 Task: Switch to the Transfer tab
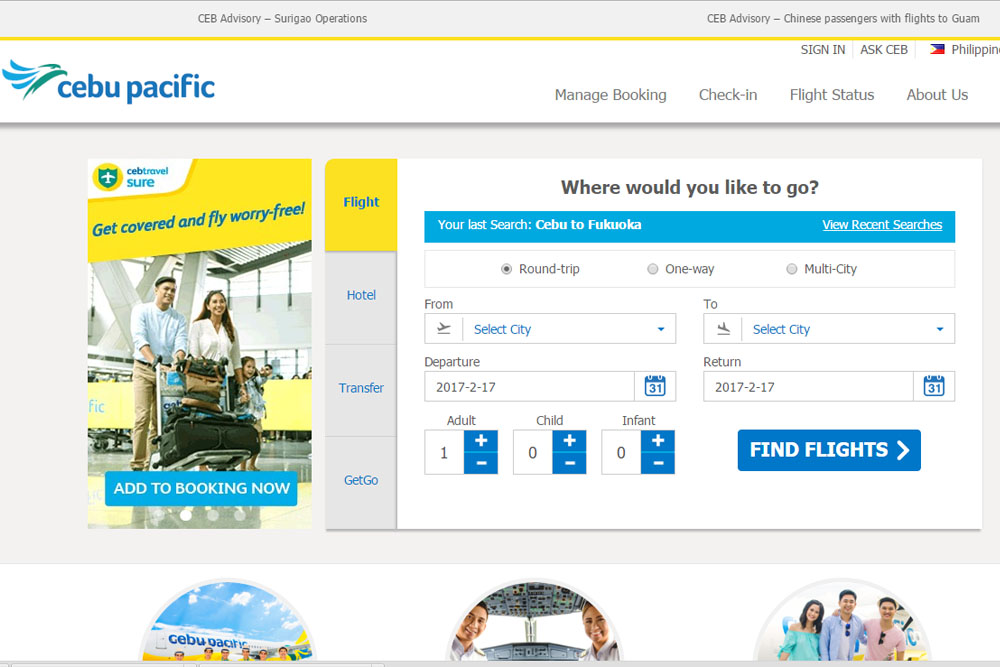[x=361, y=388]
